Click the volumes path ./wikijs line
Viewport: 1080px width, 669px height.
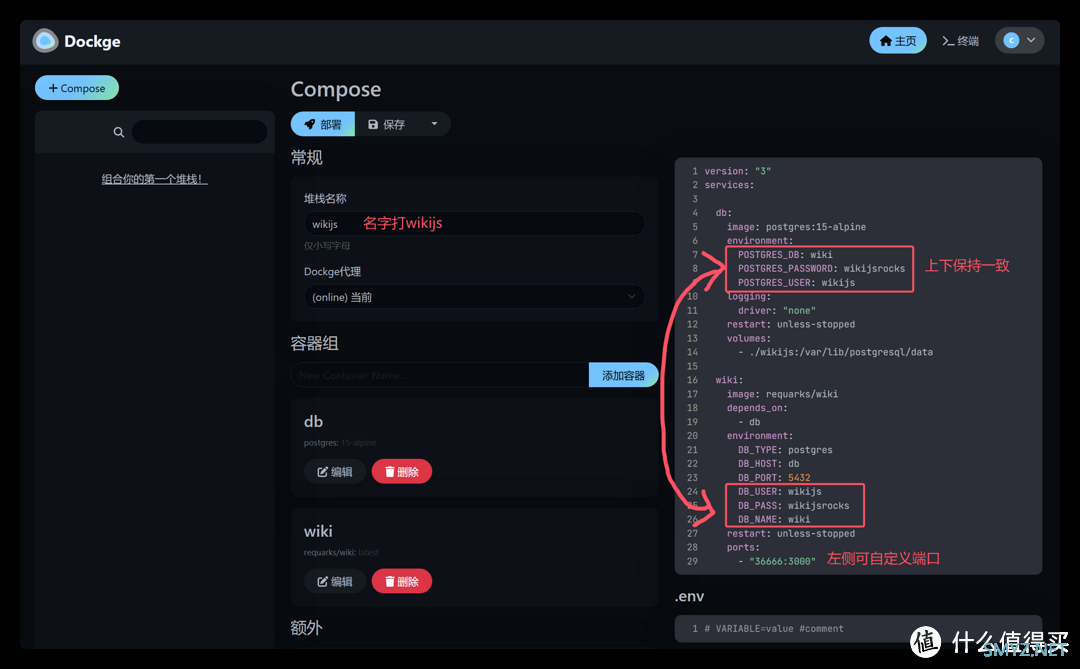pos(835,352)
